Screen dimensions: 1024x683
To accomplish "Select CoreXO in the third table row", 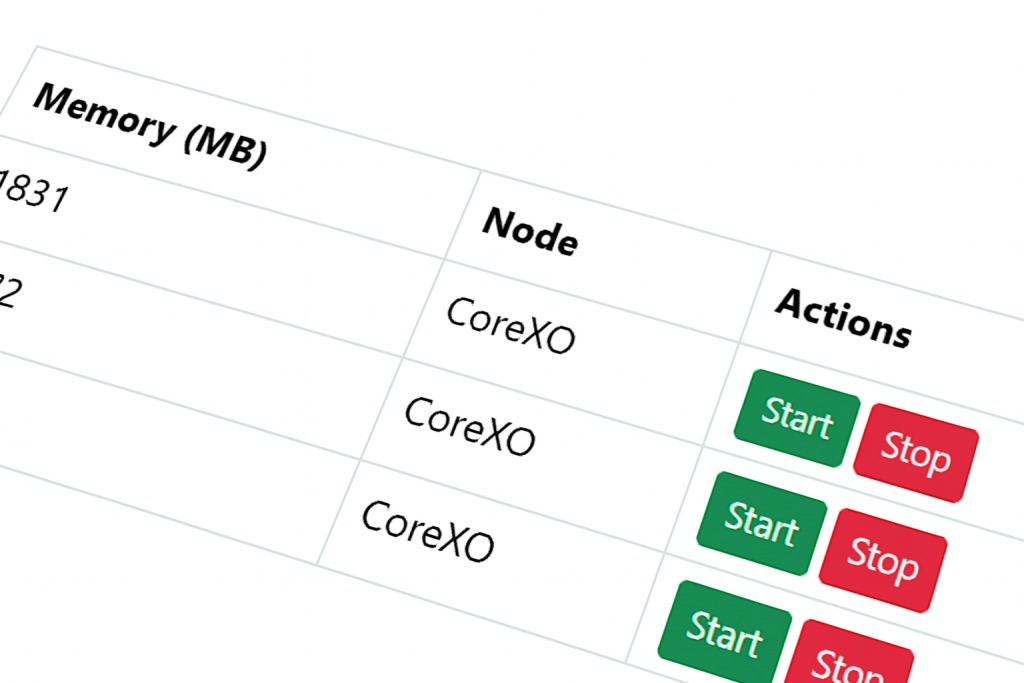I will (x=427, y=532).
